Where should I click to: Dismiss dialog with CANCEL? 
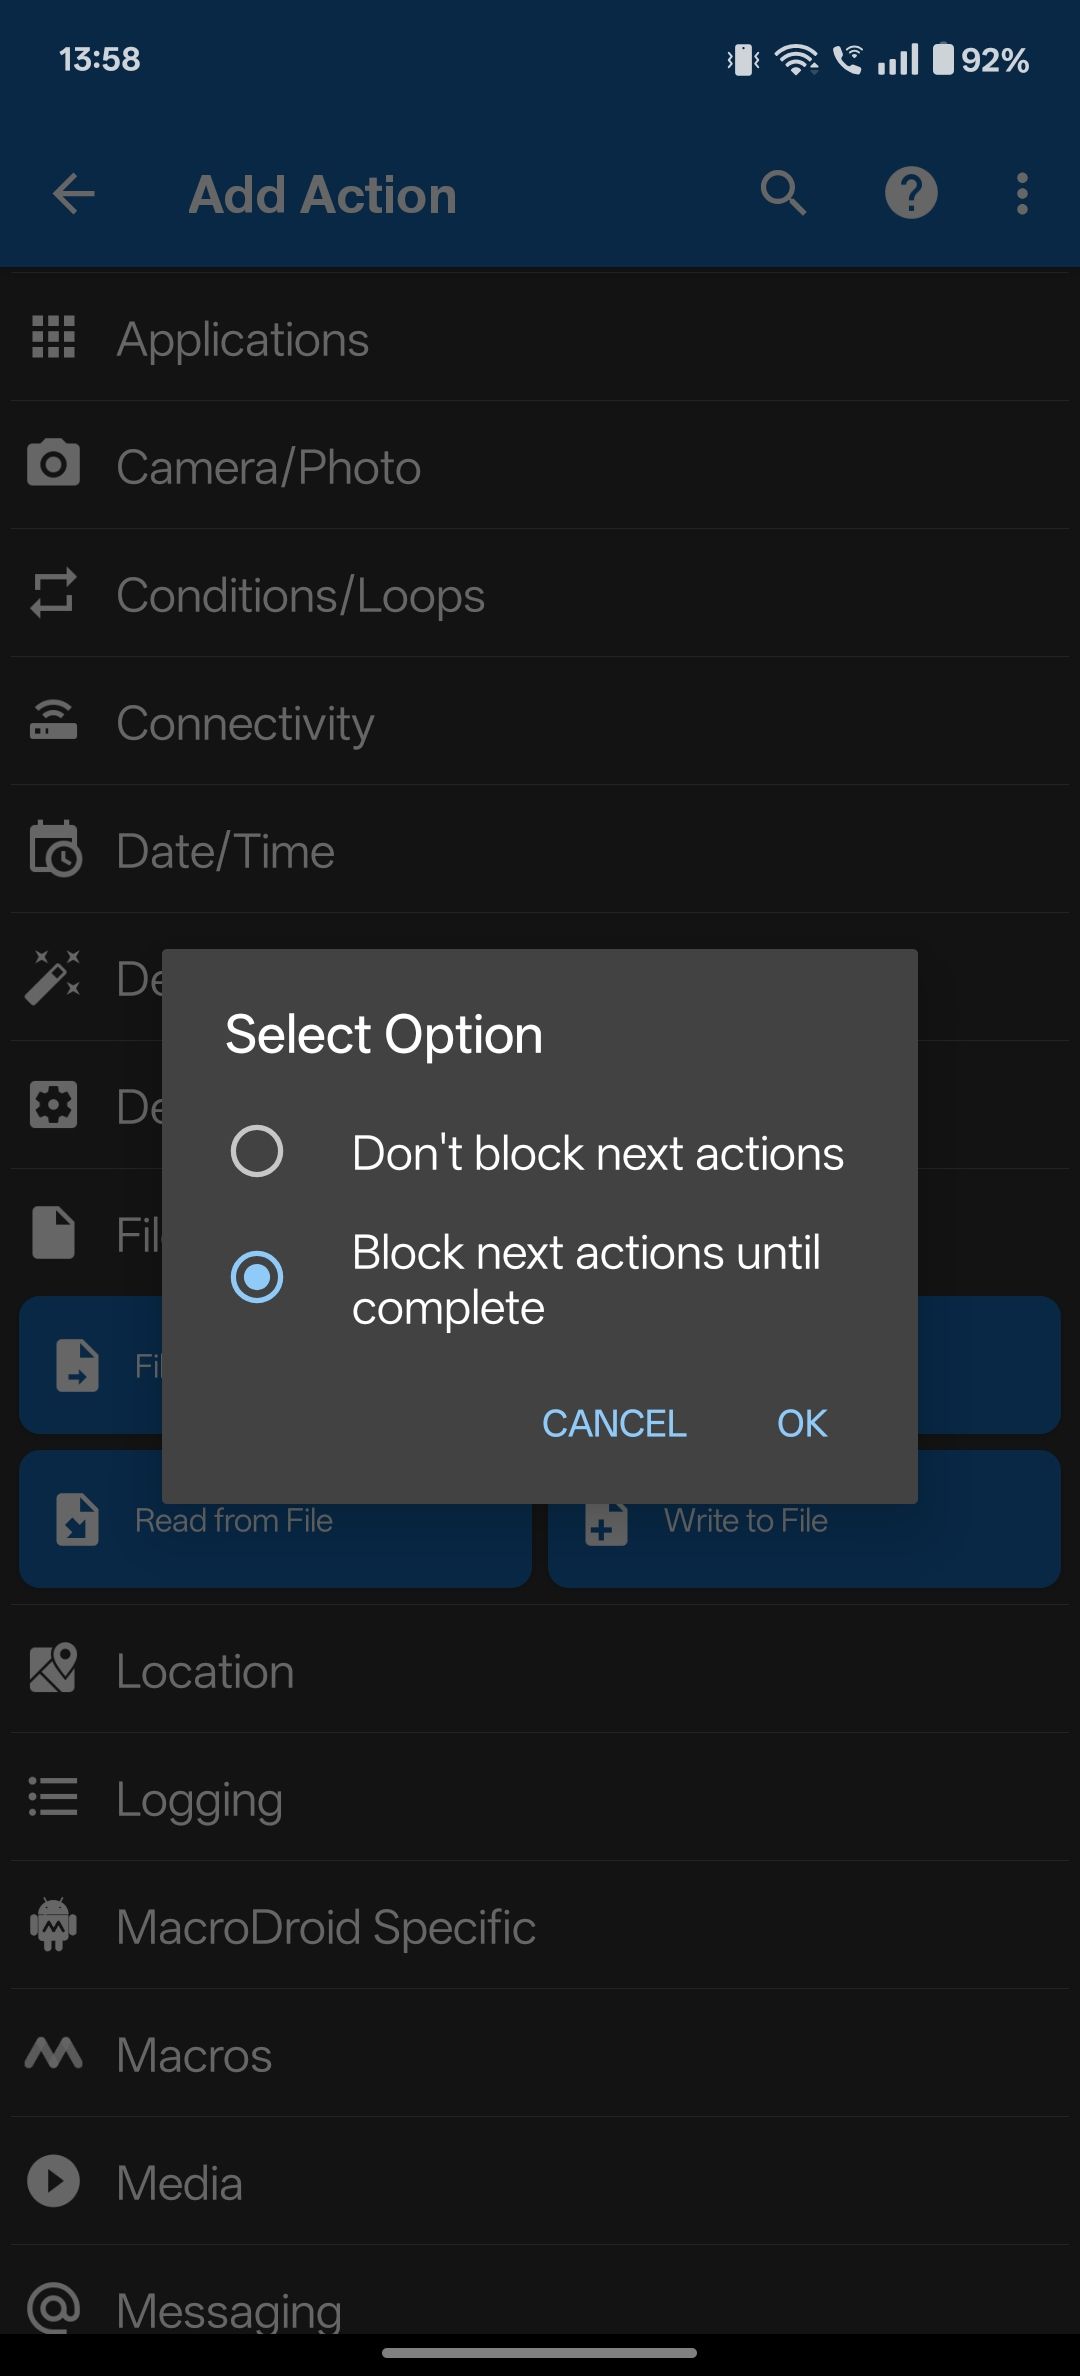click(x=614, y=1423)
